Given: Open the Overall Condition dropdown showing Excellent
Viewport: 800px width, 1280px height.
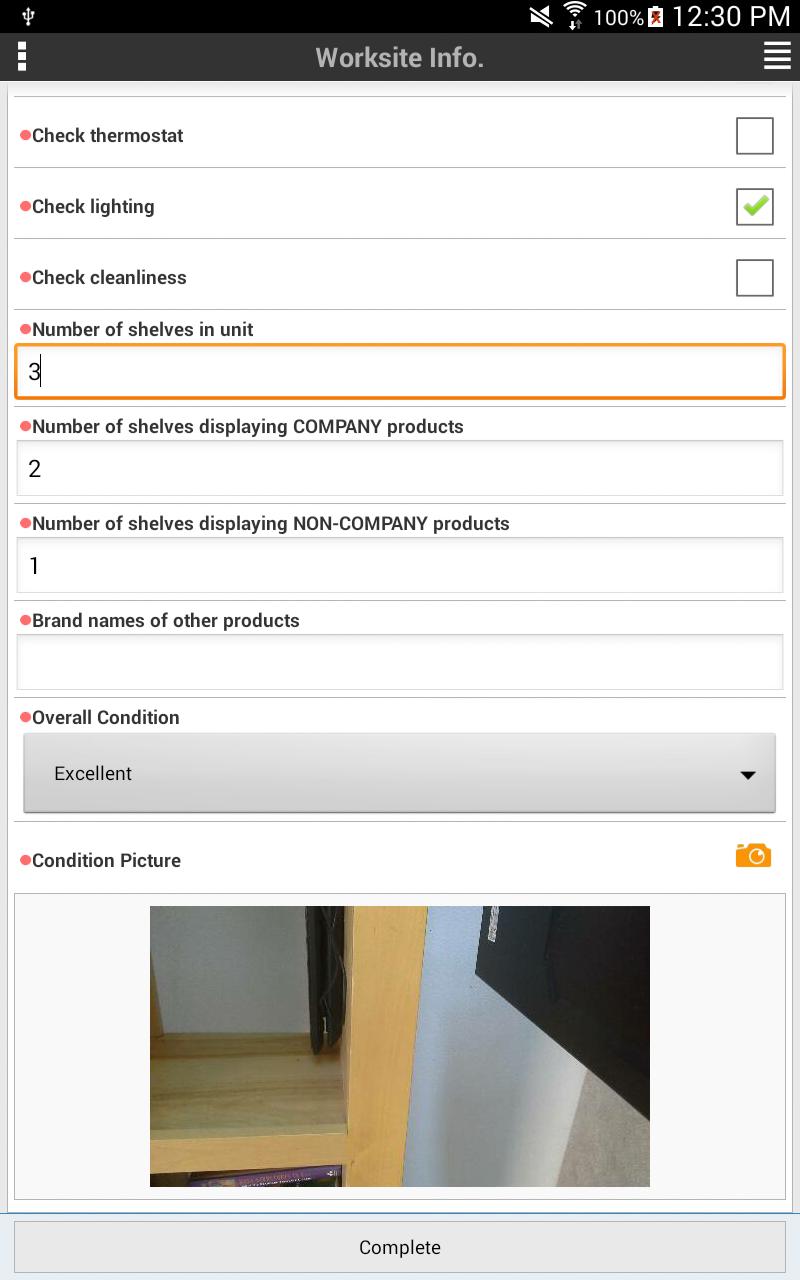Looking at the screenshot, I should point(400,773).
